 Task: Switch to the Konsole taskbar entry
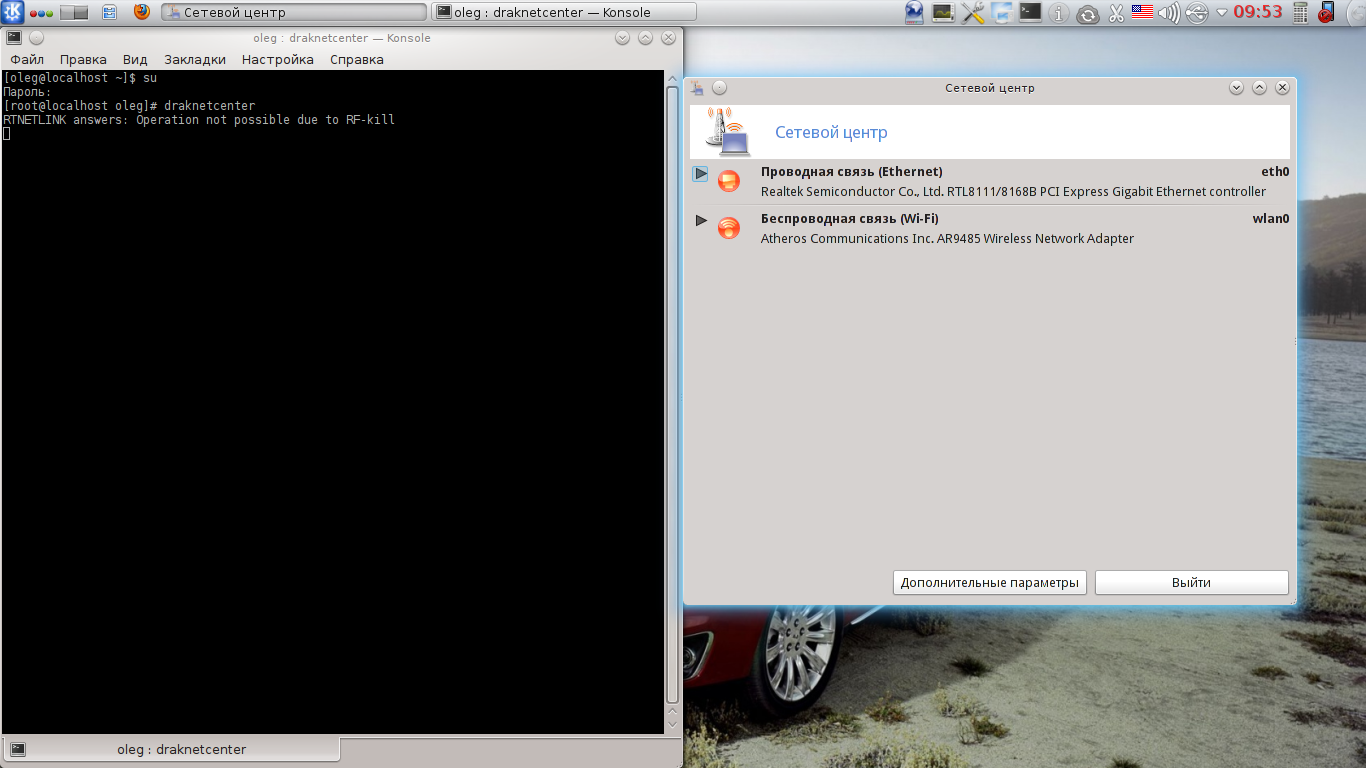[564, 13]
